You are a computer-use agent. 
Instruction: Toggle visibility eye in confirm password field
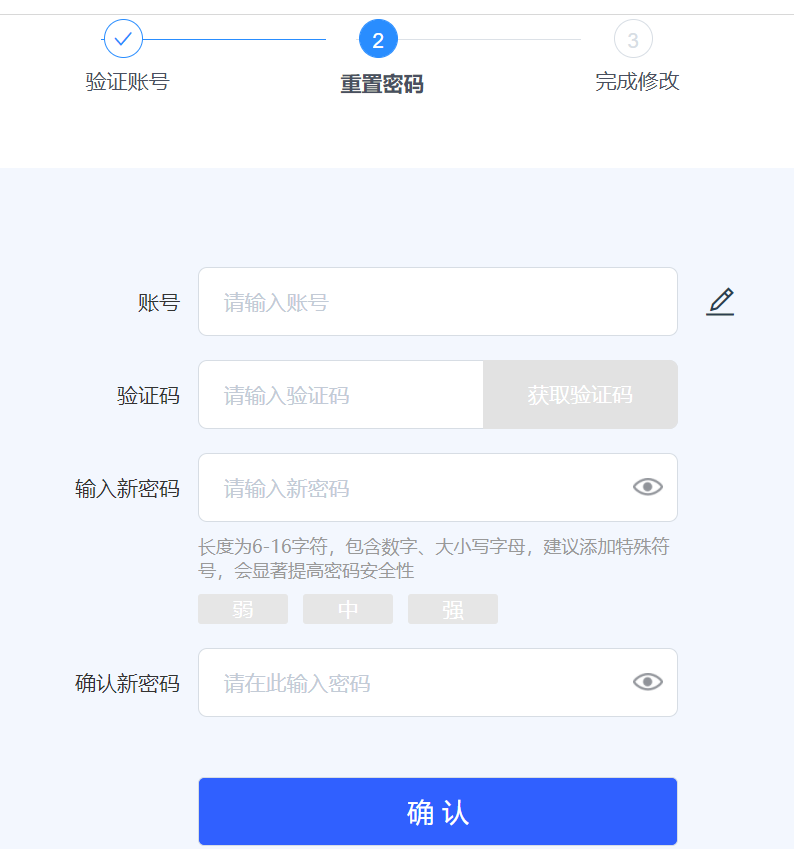648,682
